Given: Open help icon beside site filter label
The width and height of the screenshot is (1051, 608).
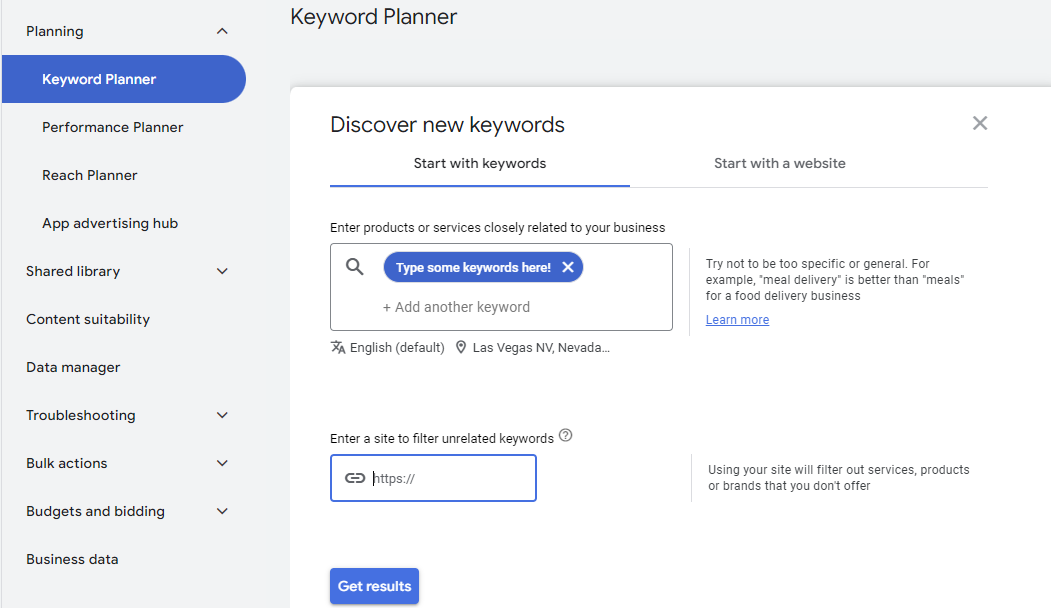Looking at the screenshot, I should click(566, 436).
